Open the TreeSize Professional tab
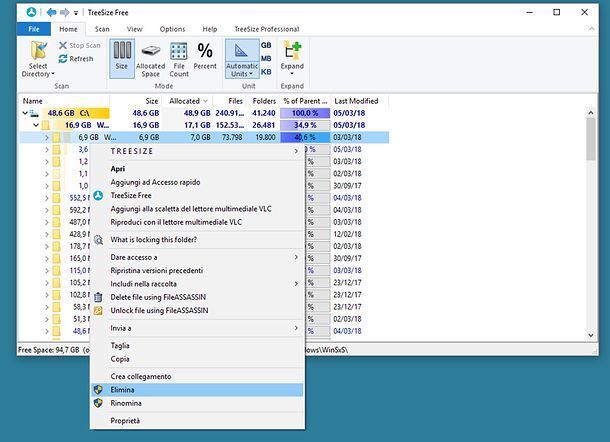This screenshot has height=442, width=610. pyautogui.click(x=267, y=29)
